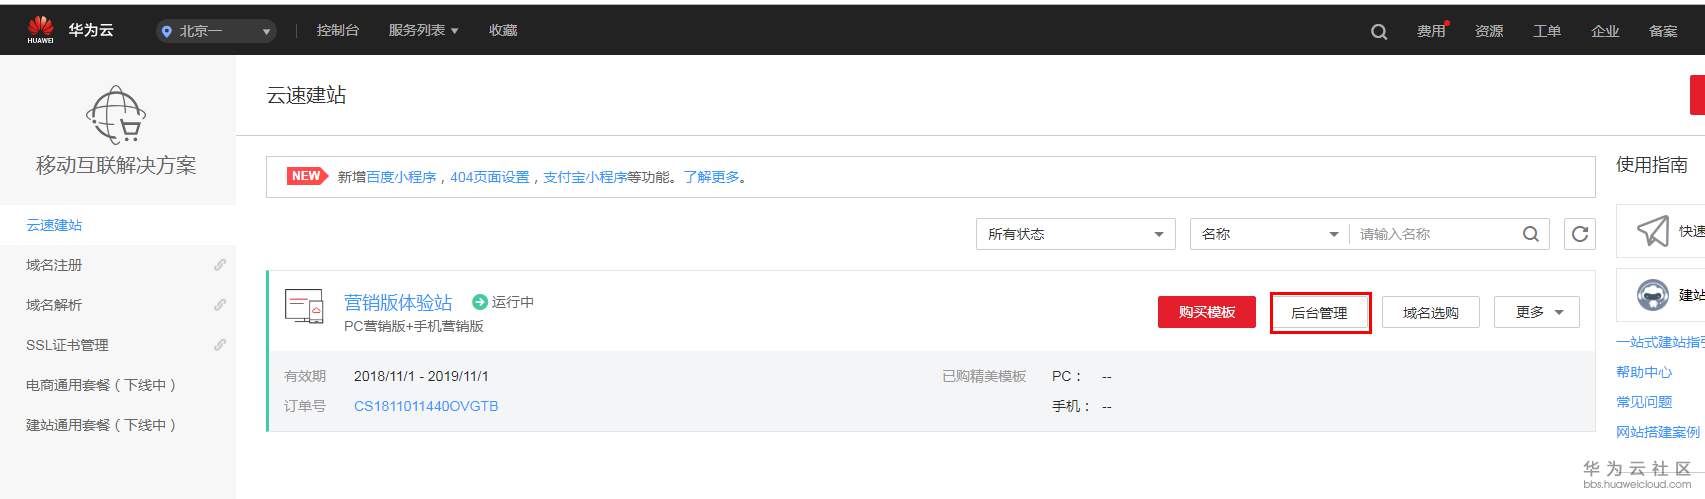This screenshot has width=1705, height=499.
Task: Select SSL证书管理 in the sidebar
Action: (67, 345)
